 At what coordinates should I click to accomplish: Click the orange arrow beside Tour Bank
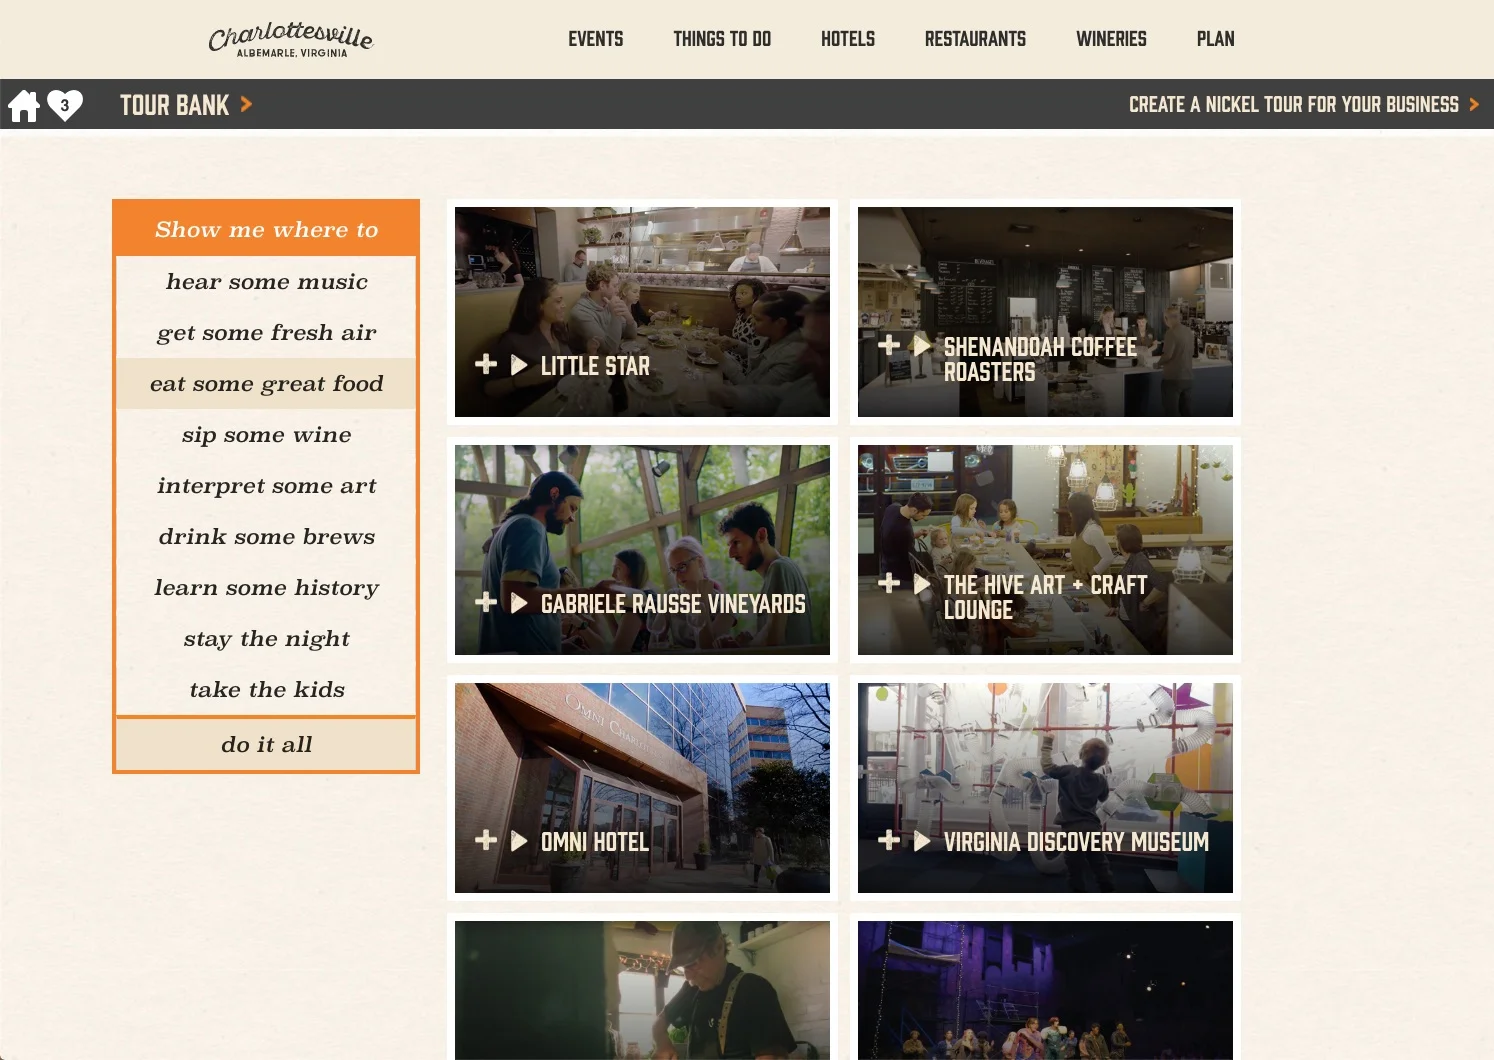(x=246, y=104)
